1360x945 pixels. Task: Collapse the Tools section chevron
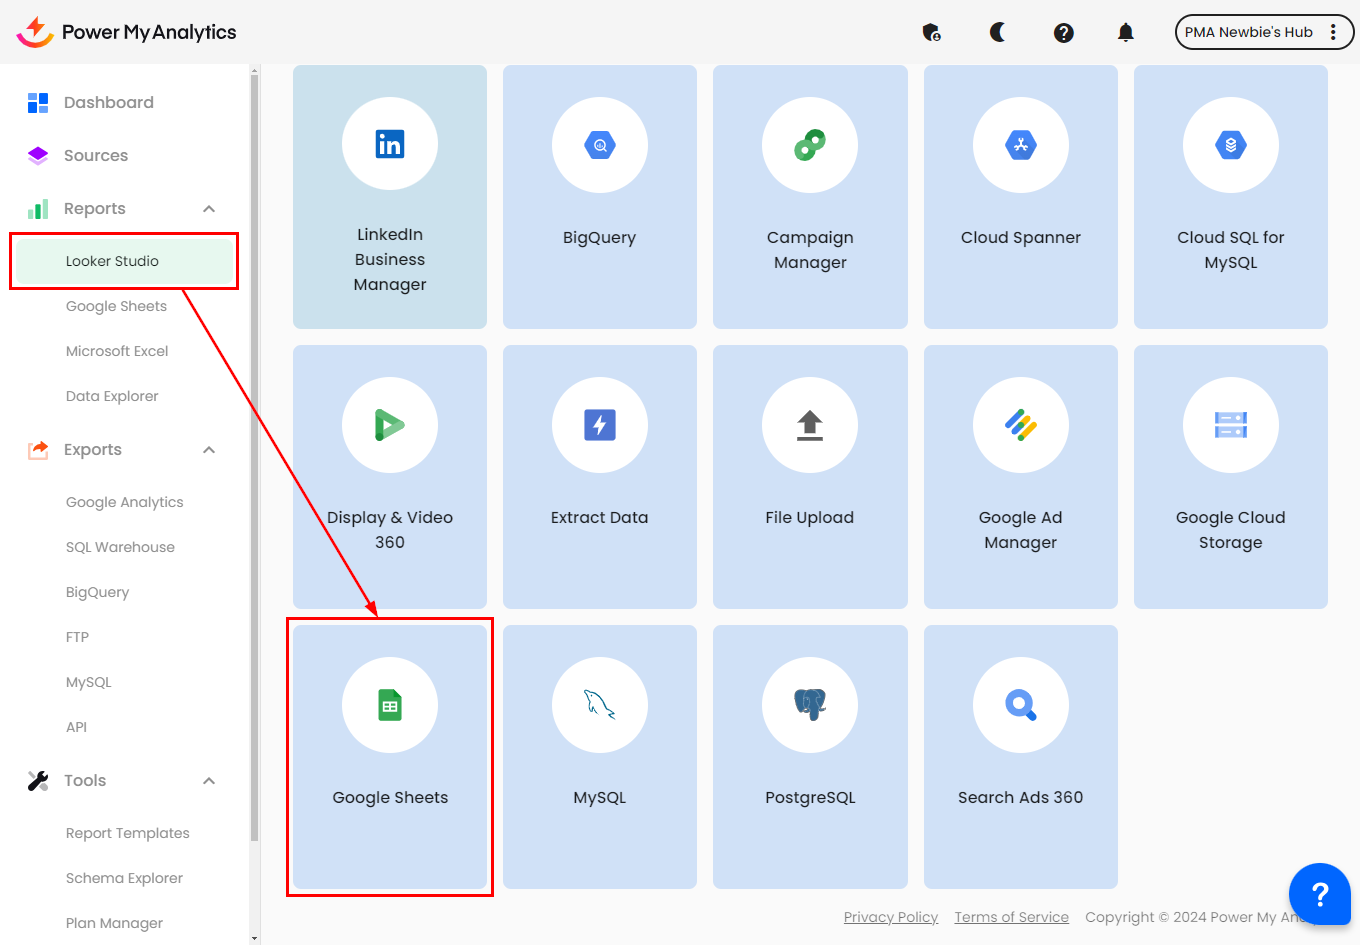coord(209,781)
